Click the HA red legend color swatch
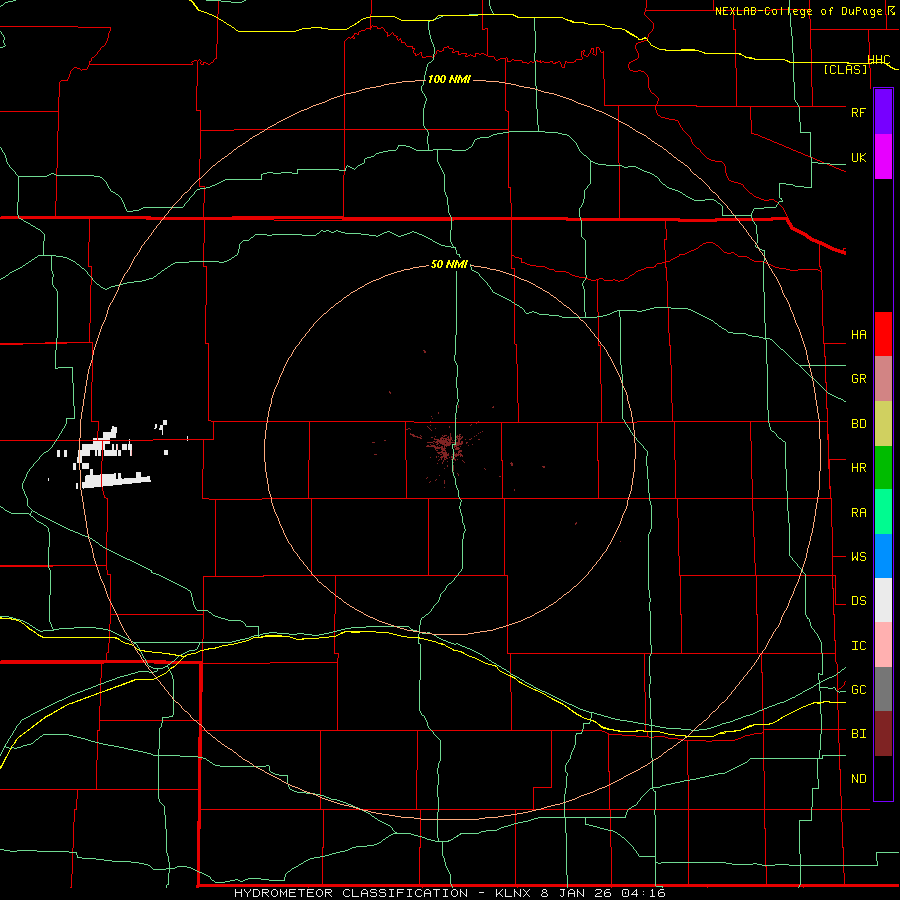 point(883,334)
